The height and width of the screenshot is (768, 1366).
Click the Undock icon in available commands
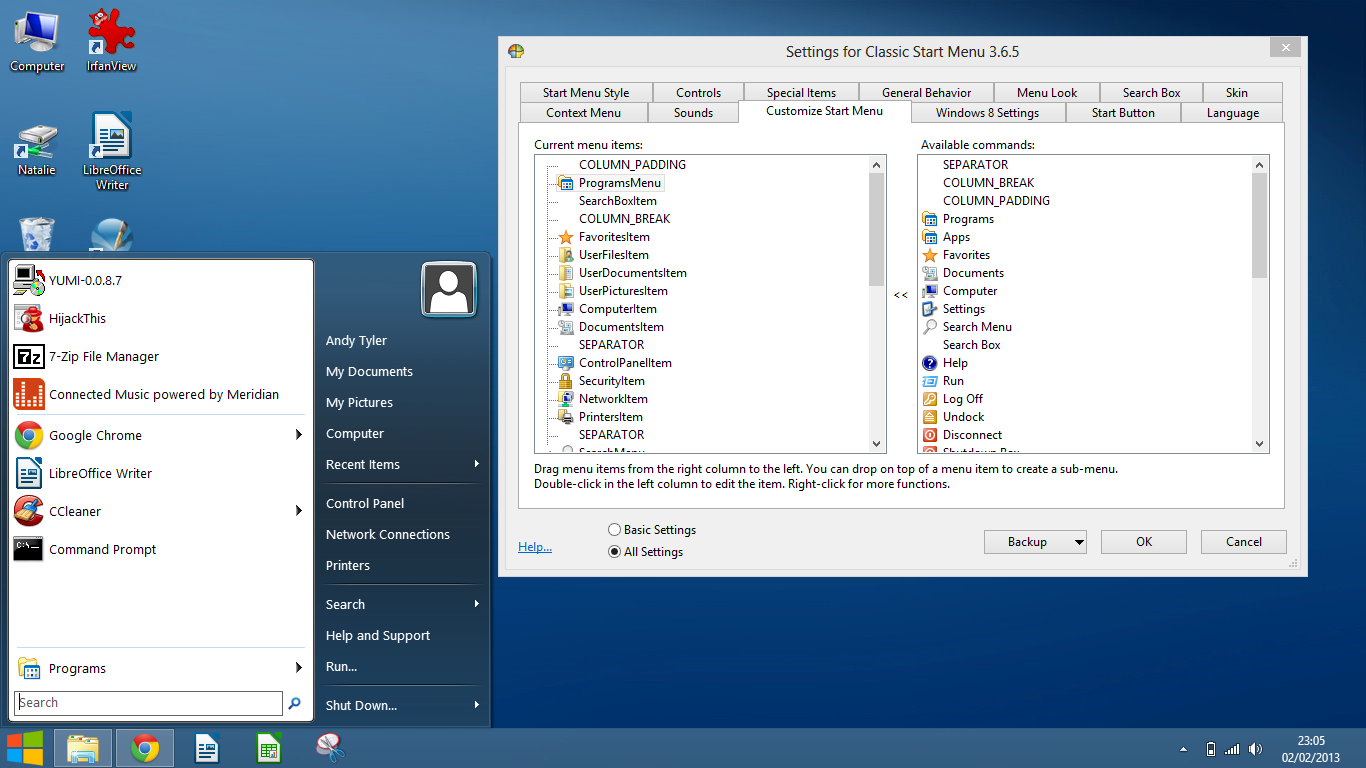pyautogui.click(x=930, y=417)
